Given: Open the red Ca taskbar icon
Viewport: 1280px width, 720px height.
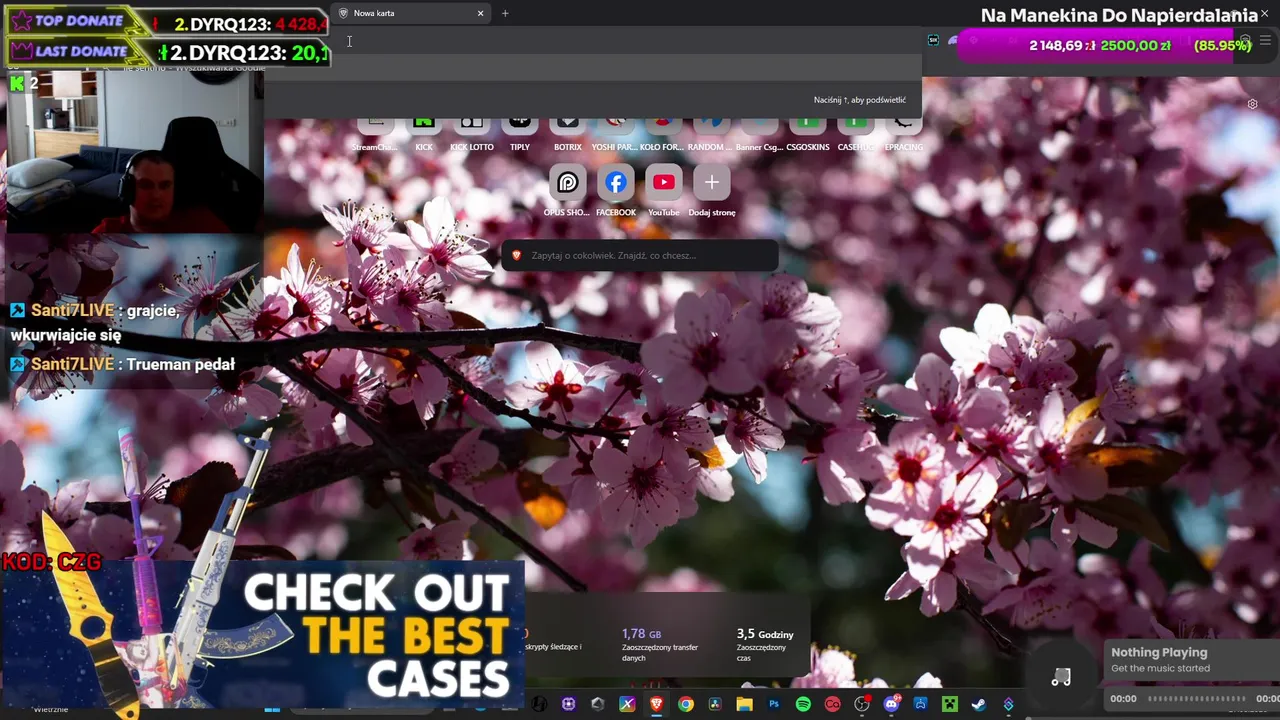Looking at the screenshot, I should pyautogui.click(x=832, y=704).
